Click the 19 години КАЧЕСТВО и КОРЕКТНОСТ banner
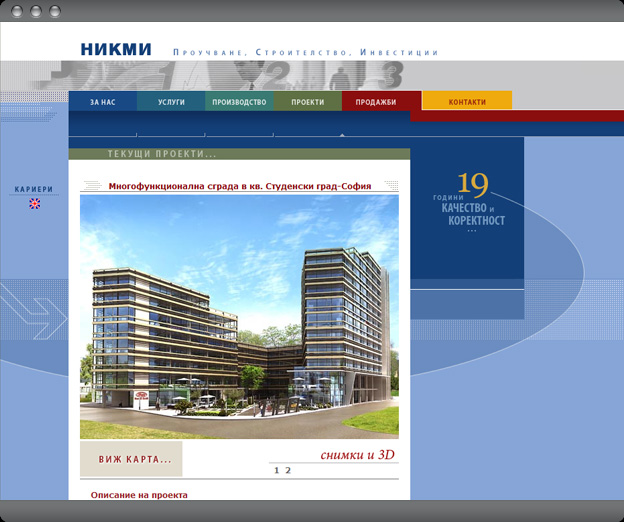624x522 pixels. click(x=468, y=203)
